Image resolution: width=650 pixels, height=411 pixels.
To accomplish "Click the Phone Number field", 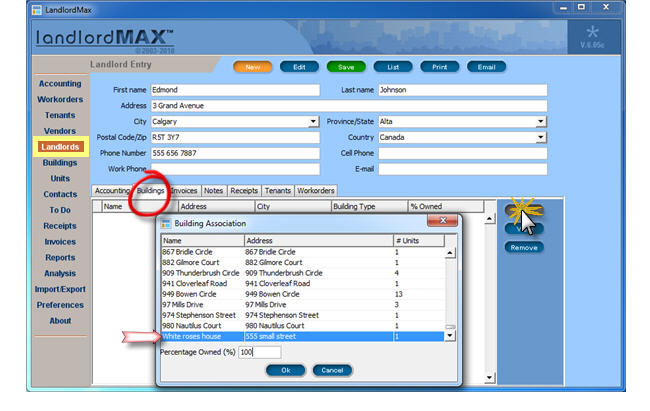I will pyautogui.click(x=235, y=153).
